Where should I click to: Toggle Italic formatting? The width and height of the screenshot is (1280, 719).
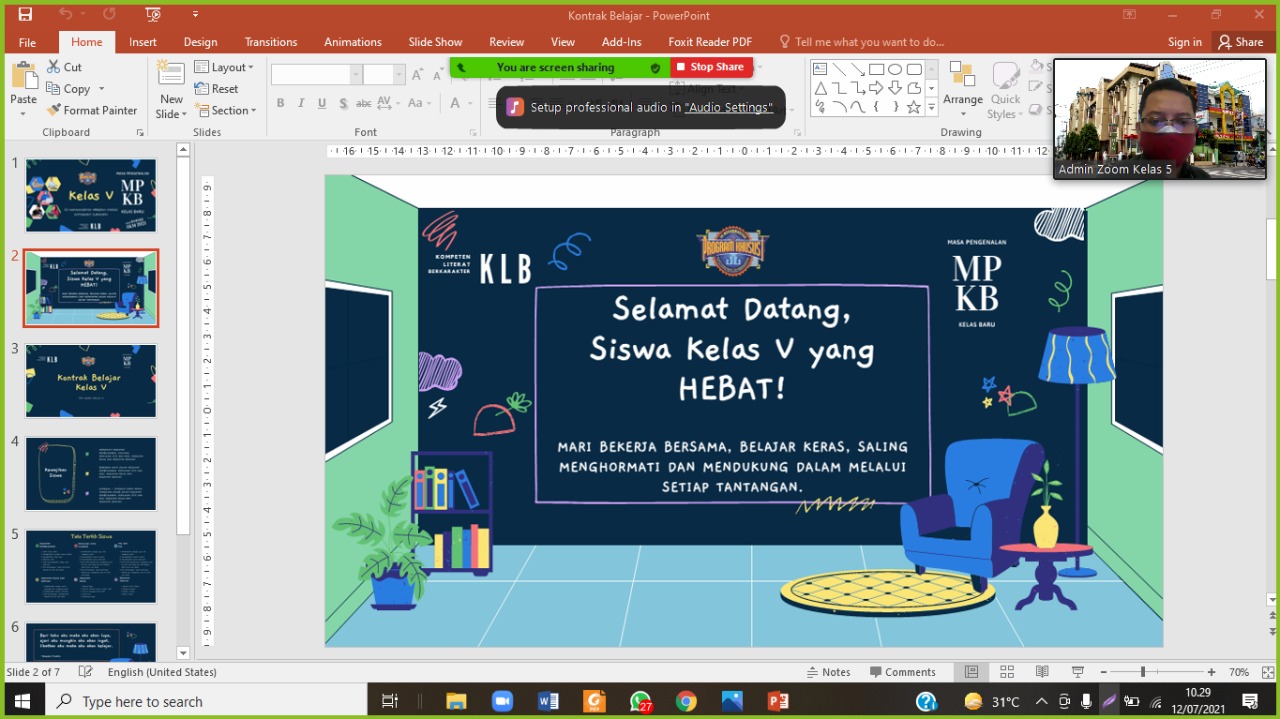301,103
